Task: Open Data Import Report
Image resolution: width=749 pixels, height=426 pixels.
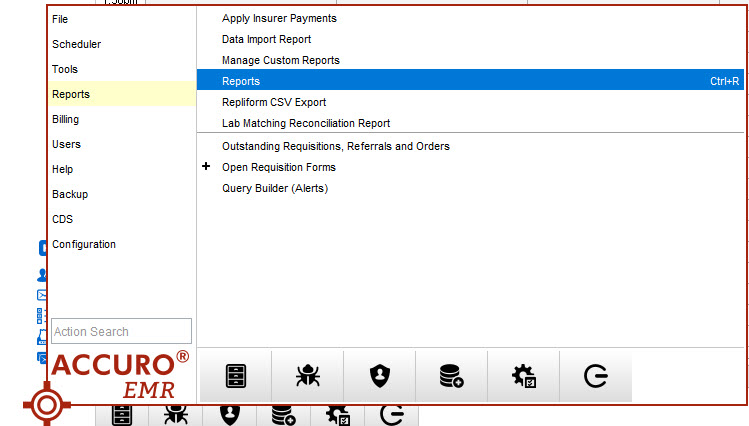Action: click(266, 39)
